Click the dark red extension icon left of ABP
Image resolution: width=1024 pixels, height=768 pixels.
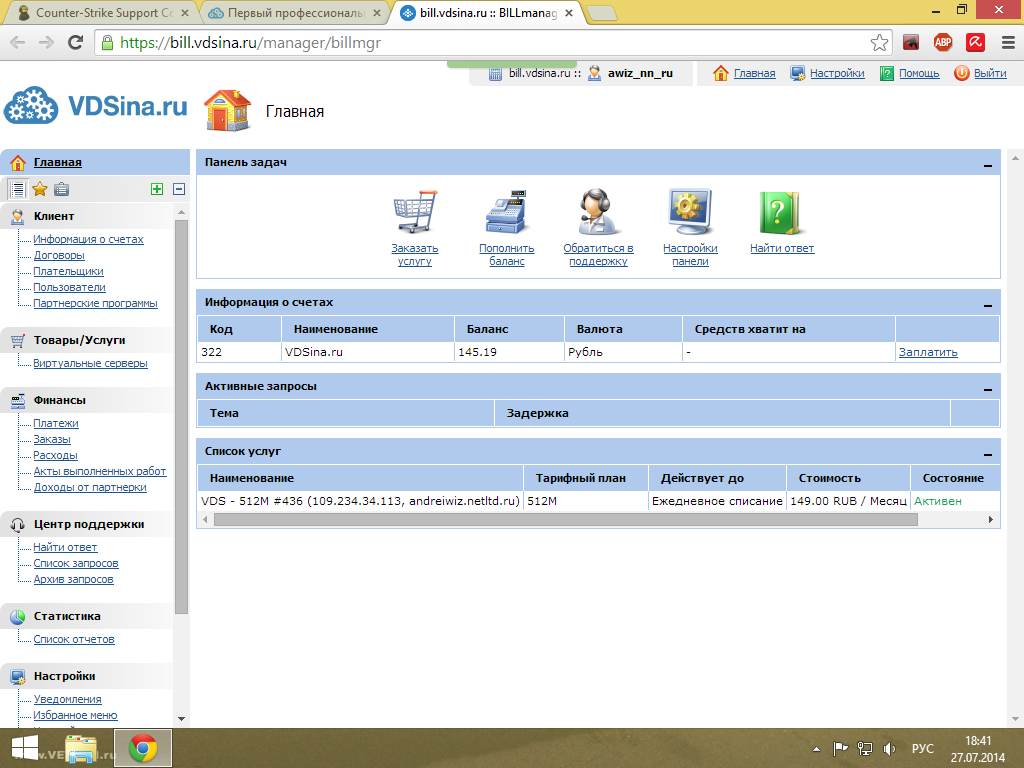911,43
